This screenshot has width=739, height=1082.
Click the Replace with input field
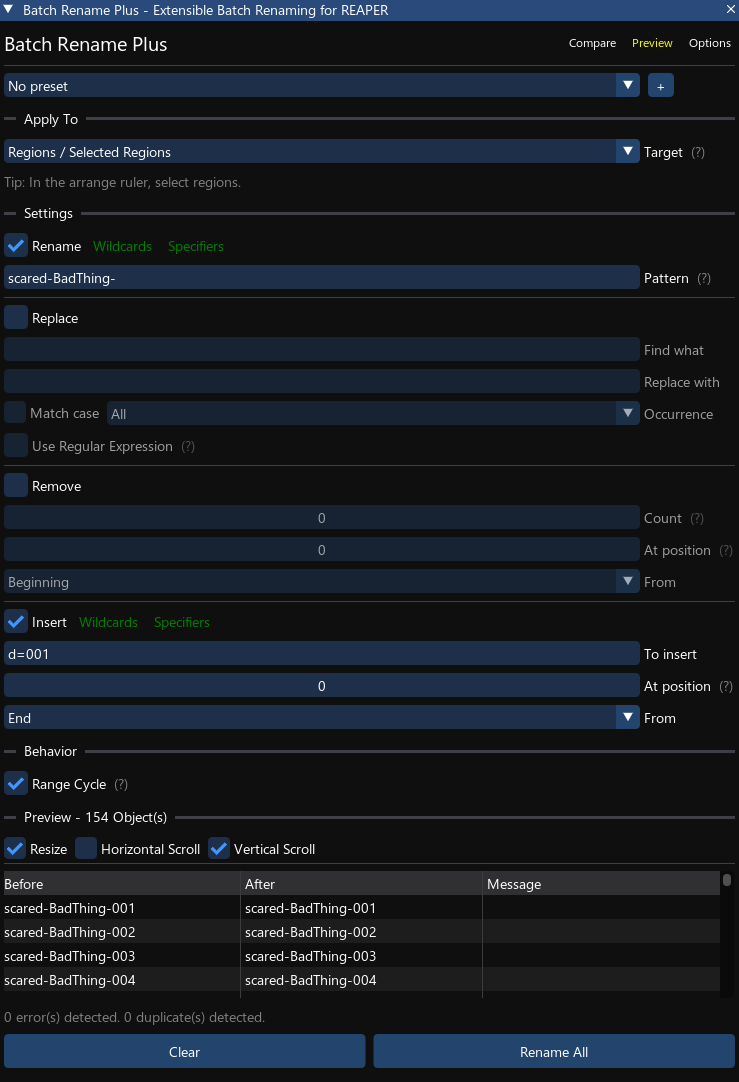click(322, 382)
